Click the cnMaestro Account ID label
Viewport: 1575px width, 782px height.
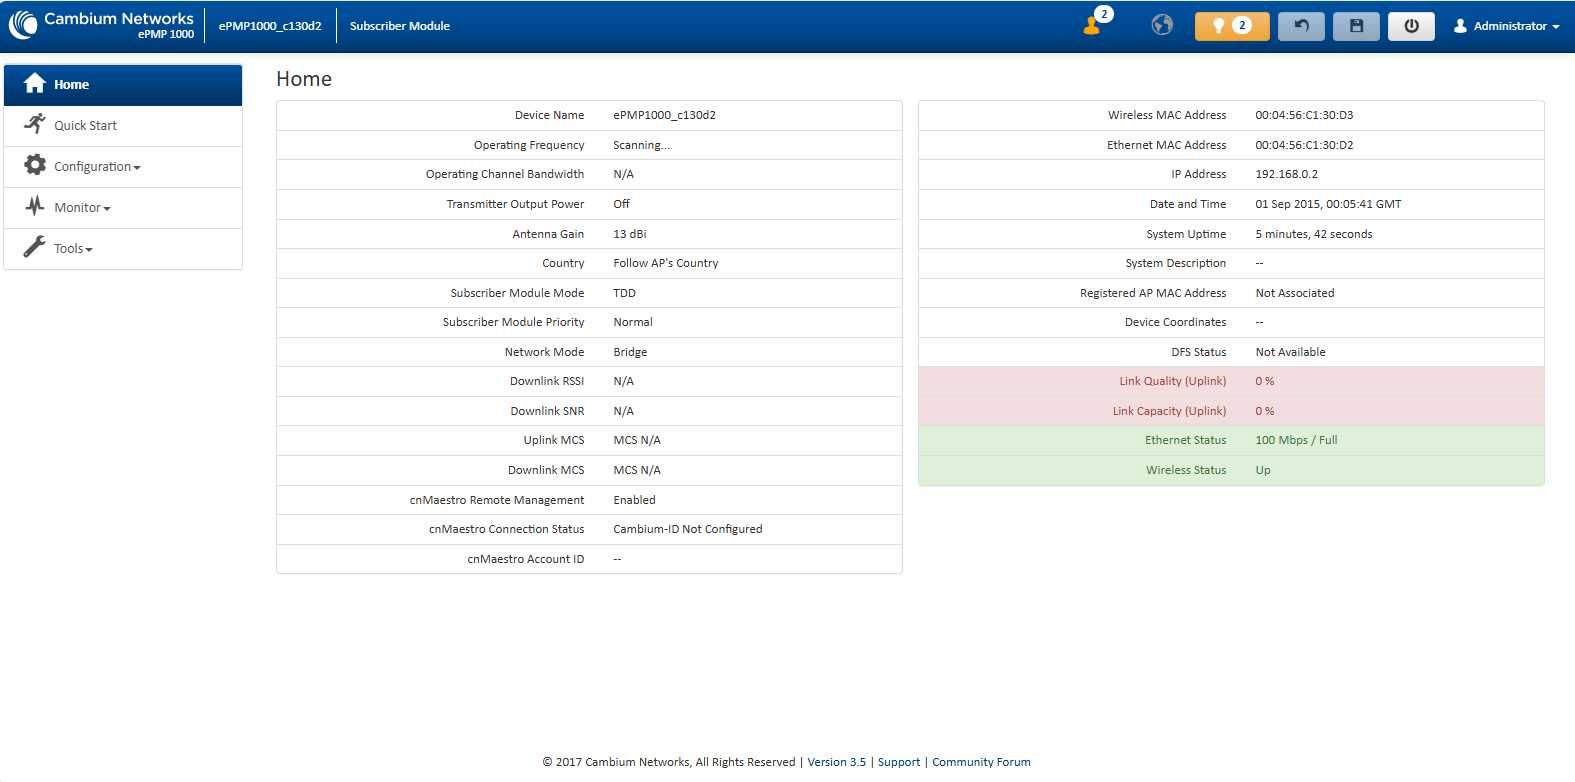[x=526, y=559]
